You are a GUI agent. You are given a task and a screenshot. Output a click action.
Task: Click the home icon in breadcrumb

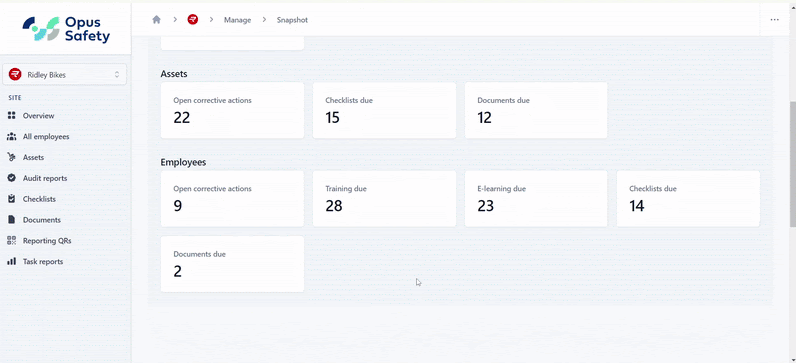[156, 20]
